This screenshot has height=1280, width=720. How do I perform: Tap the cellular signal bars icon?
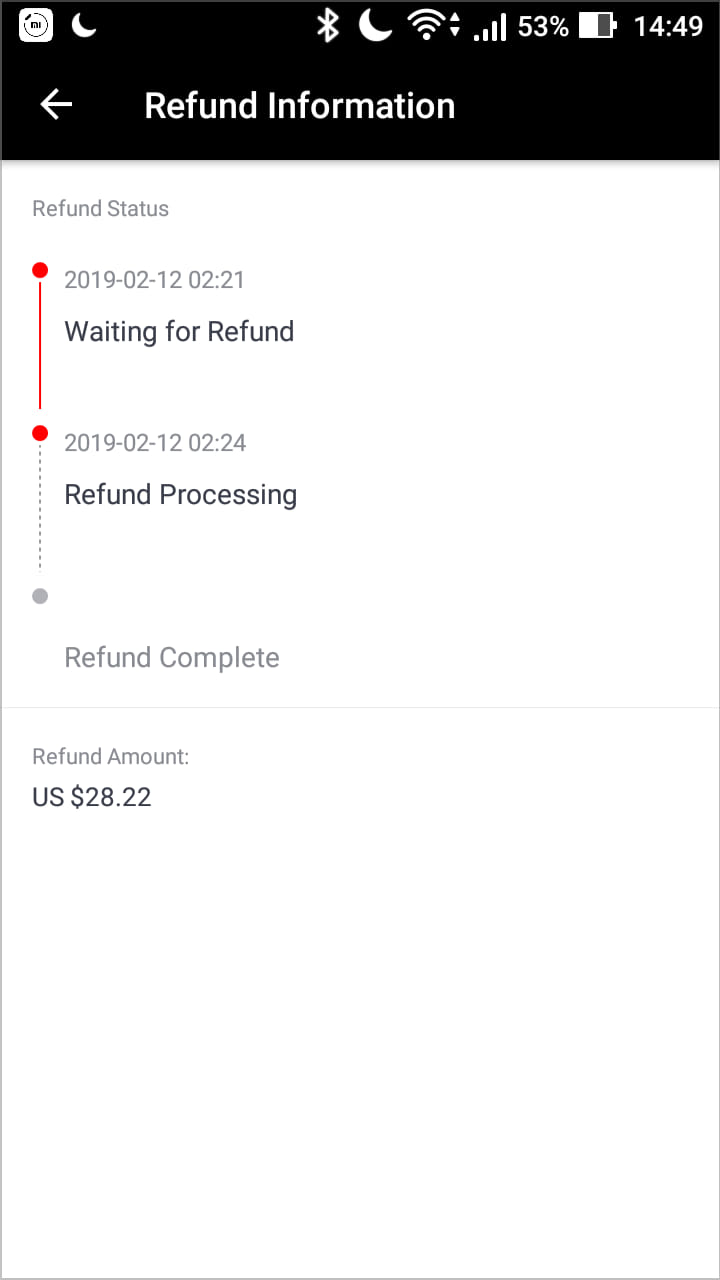490,27
